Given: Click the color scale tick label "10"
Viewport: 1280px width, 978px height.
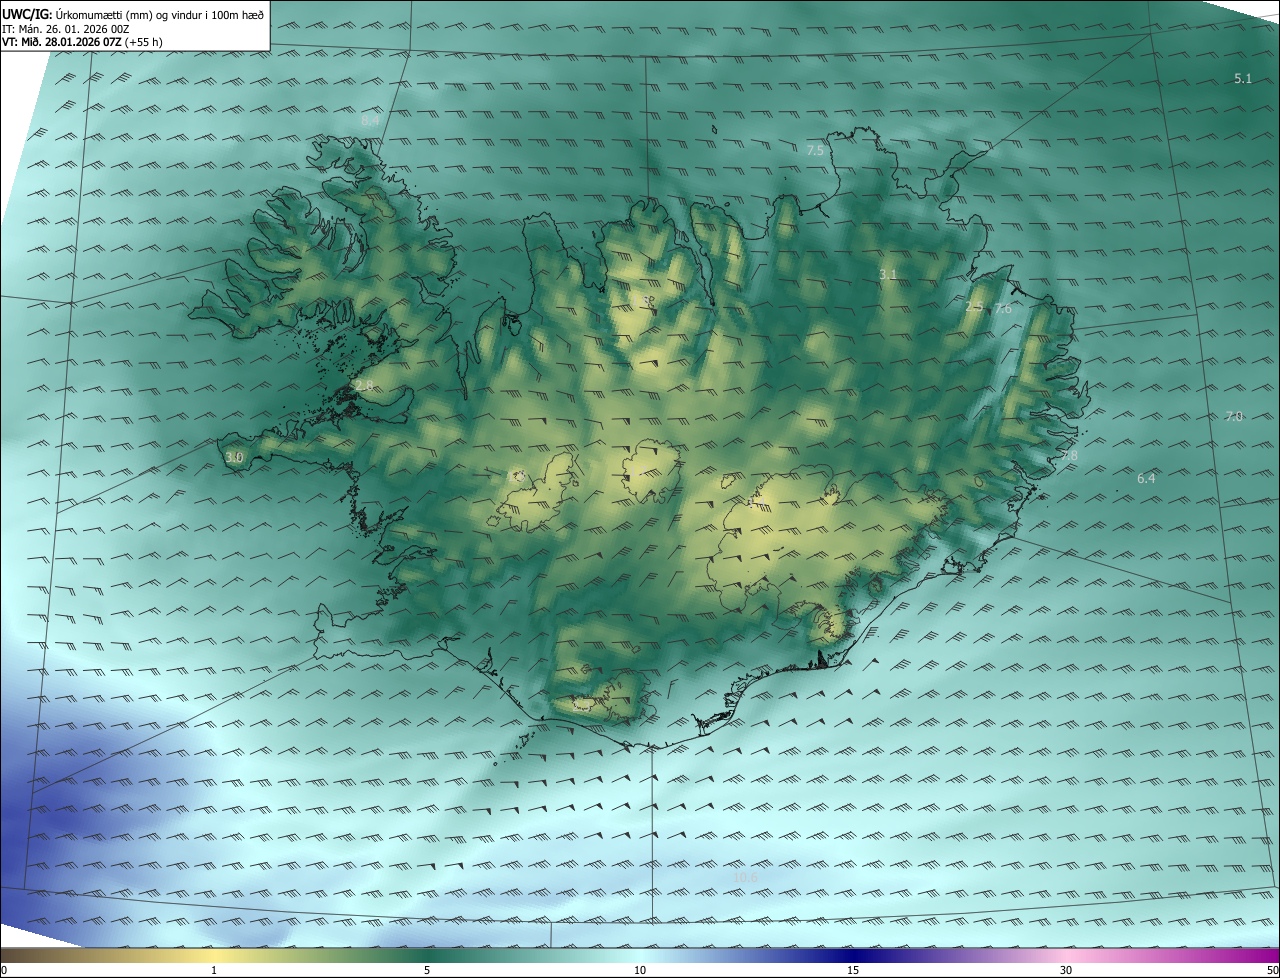Looking at the screenshot, I should (640, 970).
